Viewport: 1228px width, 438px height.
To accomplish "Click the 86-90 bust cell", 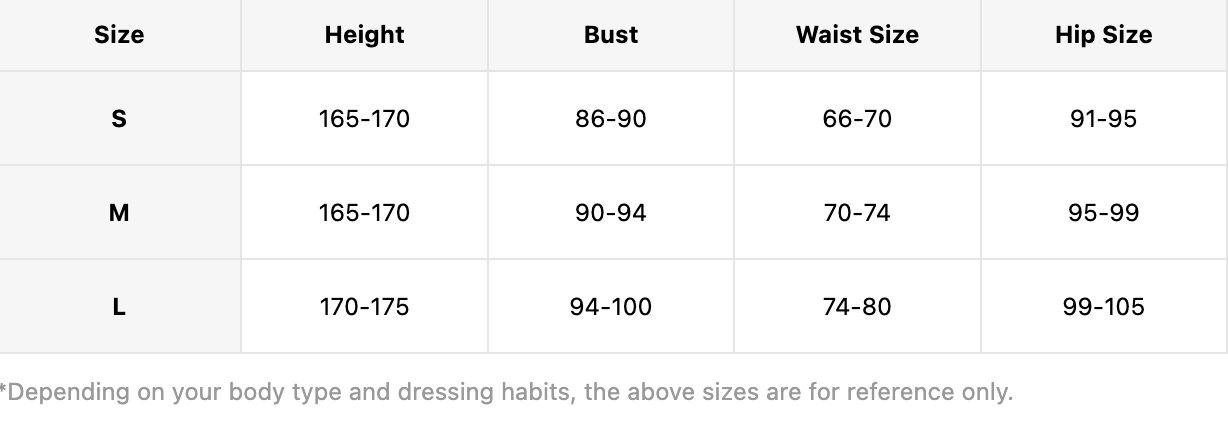I will 611,119.
